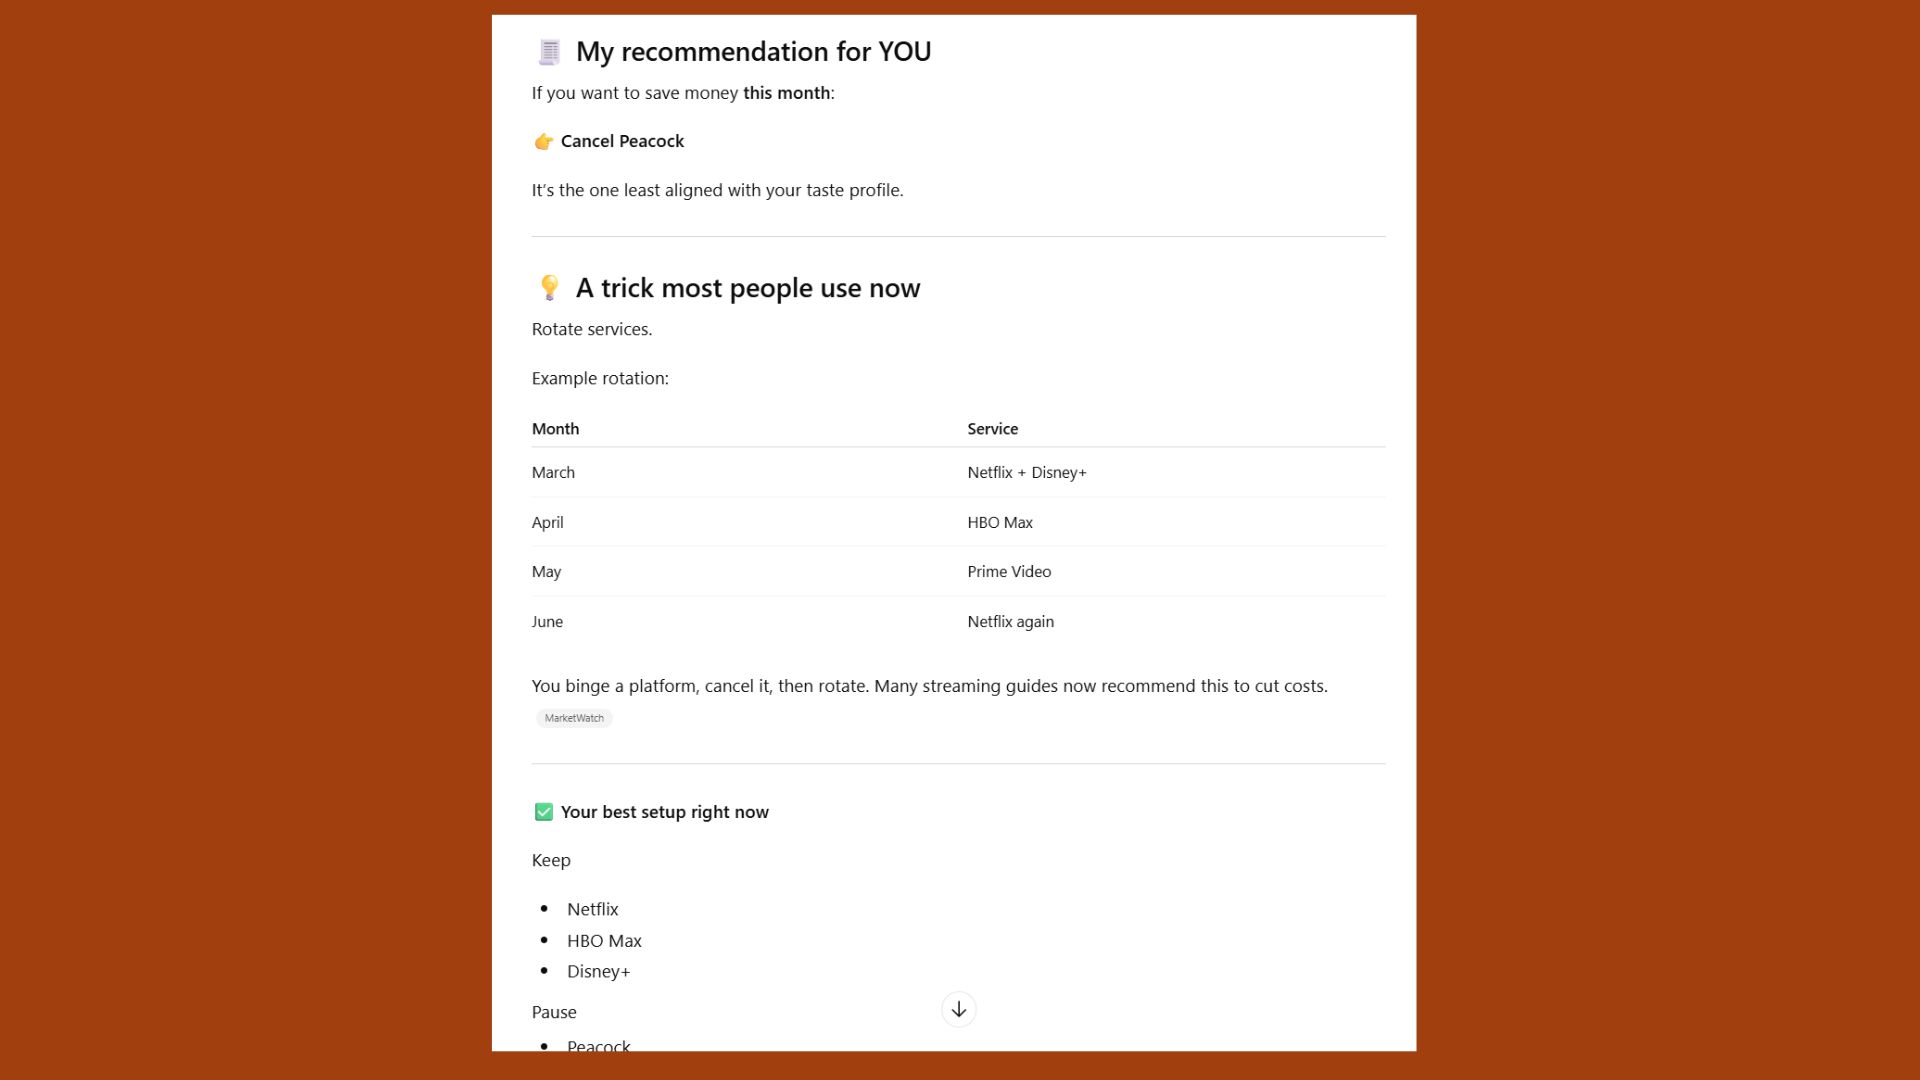
Task: Select the Netflix item under Keep
Action: (592, 909)
